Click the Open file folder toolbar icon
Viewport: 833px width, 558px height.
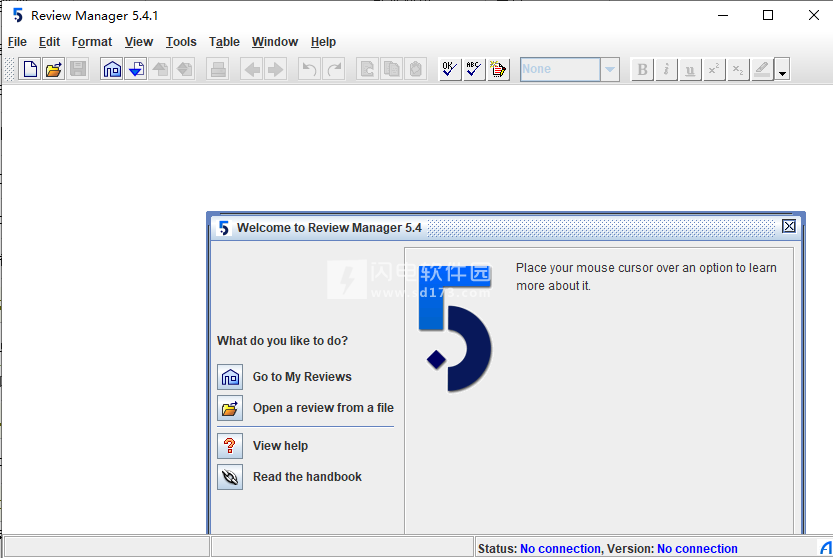coord(54,69)
